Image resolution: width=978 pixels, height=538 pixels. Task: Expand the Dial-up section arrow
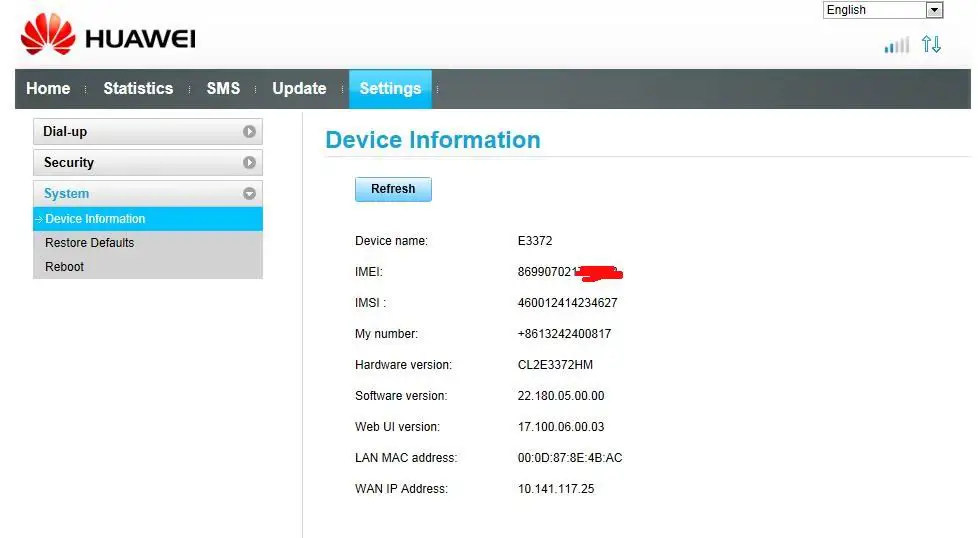pyautogui.click(x=249, y=132)
